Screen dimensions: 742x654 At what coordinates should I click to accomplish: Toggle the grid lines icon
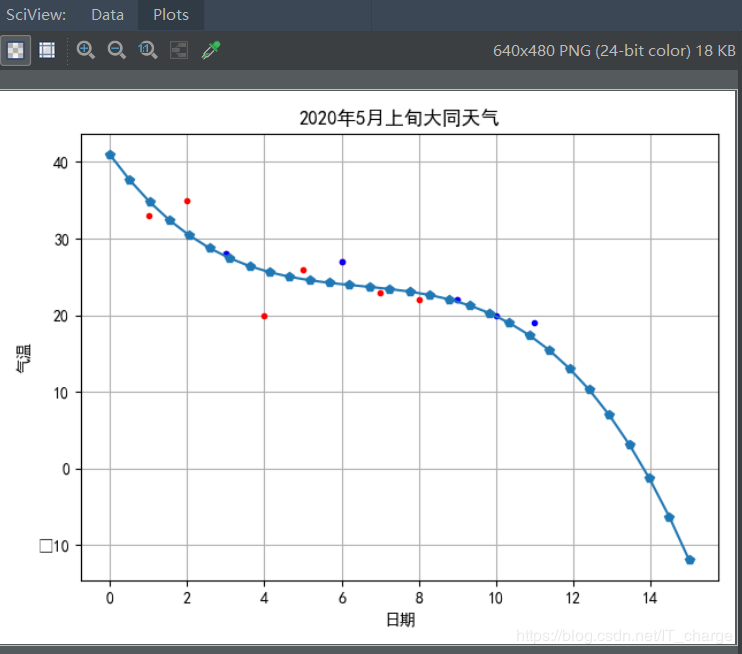(47, 50)
